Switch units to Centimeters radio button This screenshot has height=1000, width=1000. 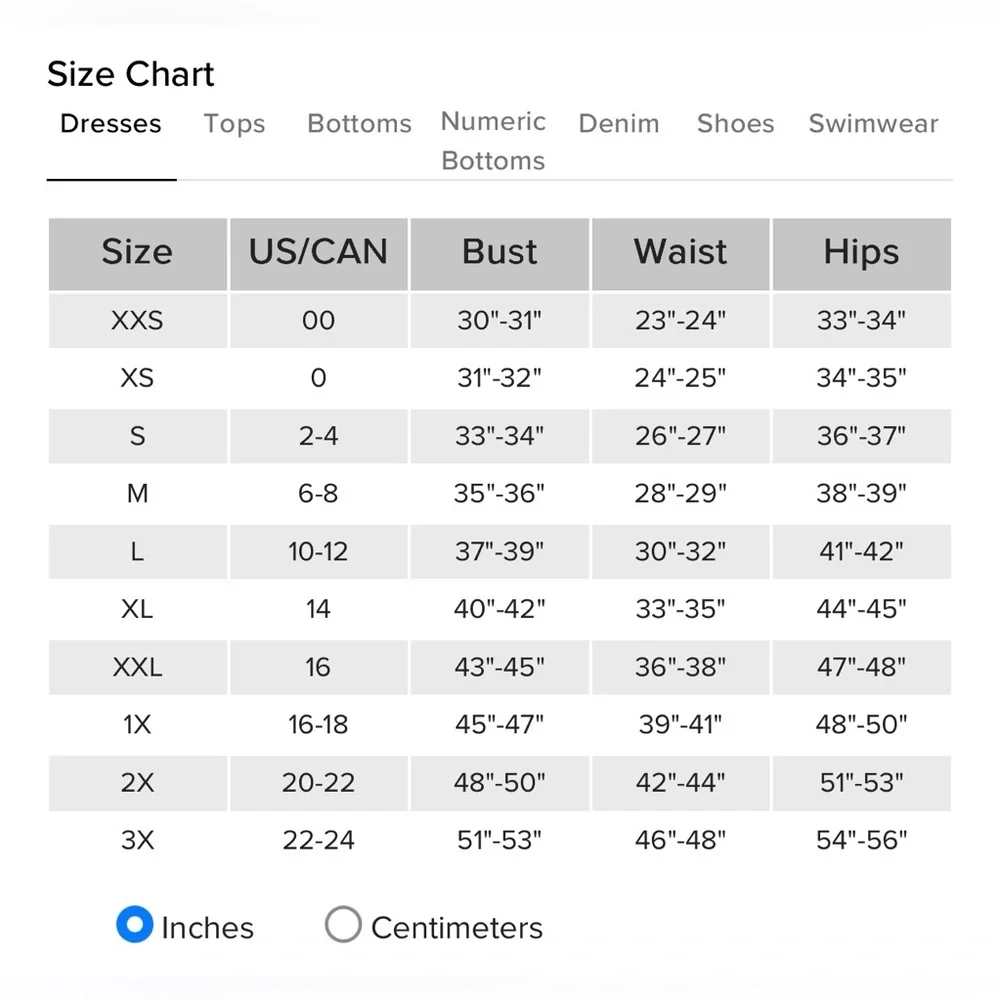tap(343, 925)
